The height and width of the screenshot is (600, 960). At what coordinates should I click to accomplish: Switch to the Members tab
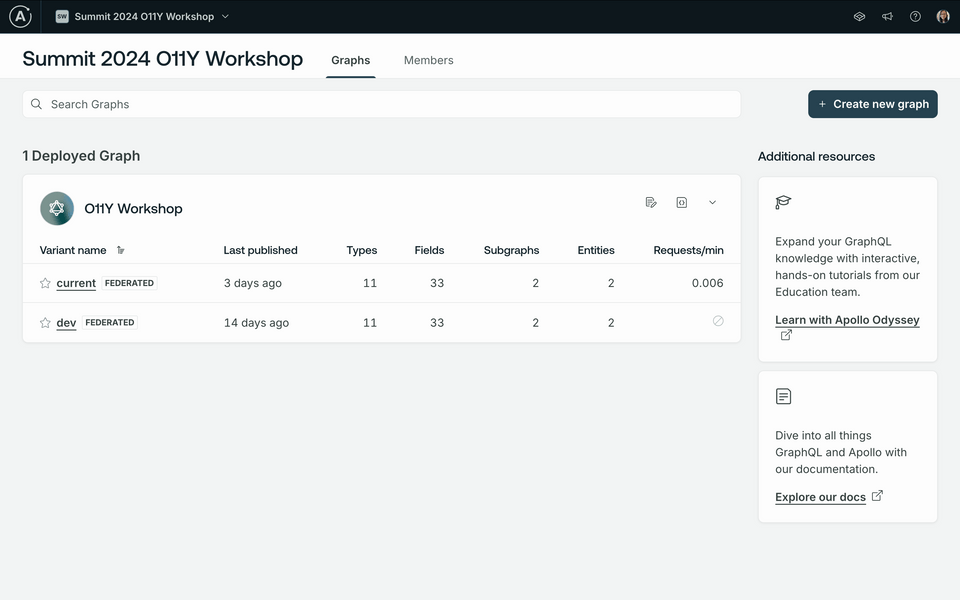(x=429, y=60)
